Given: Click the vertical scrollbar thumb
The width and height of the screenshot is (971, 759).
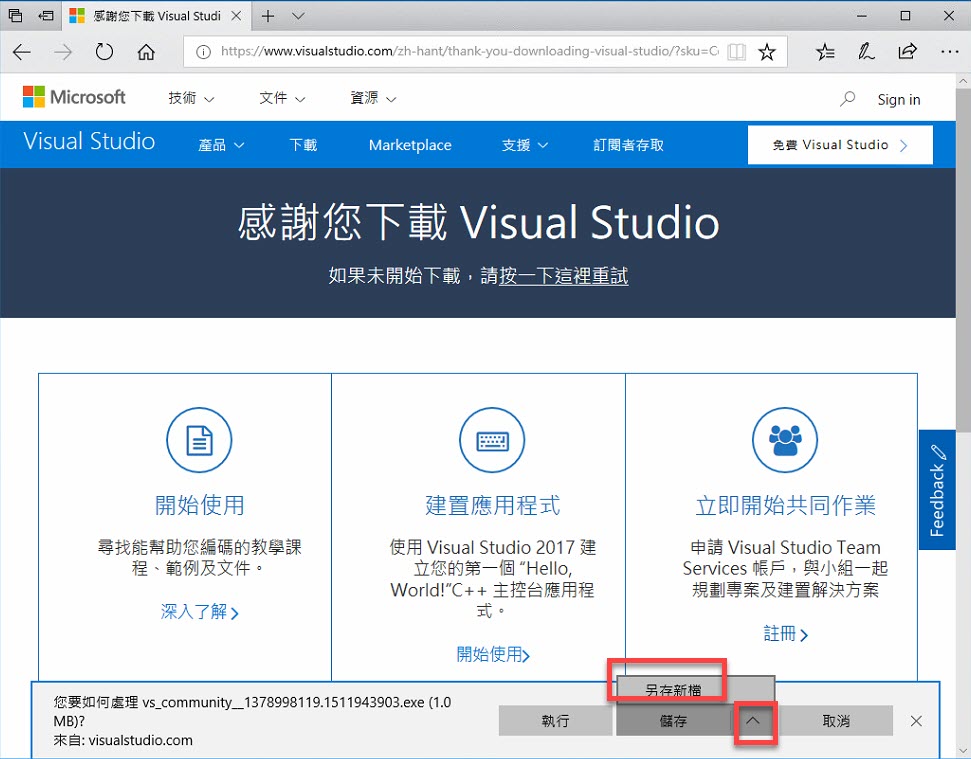Looking at the screenshot, I should click(x=963, y=260).
